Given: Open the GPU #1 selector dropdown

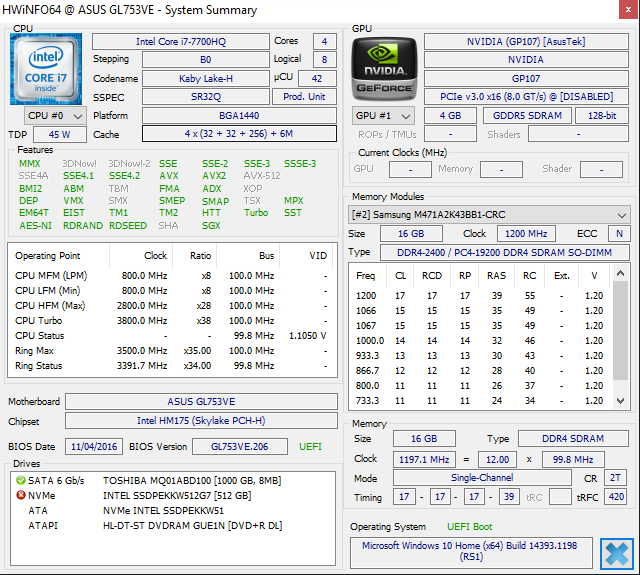Looking at the screenshot, I should pyautogui.click(x=383, y=116).
